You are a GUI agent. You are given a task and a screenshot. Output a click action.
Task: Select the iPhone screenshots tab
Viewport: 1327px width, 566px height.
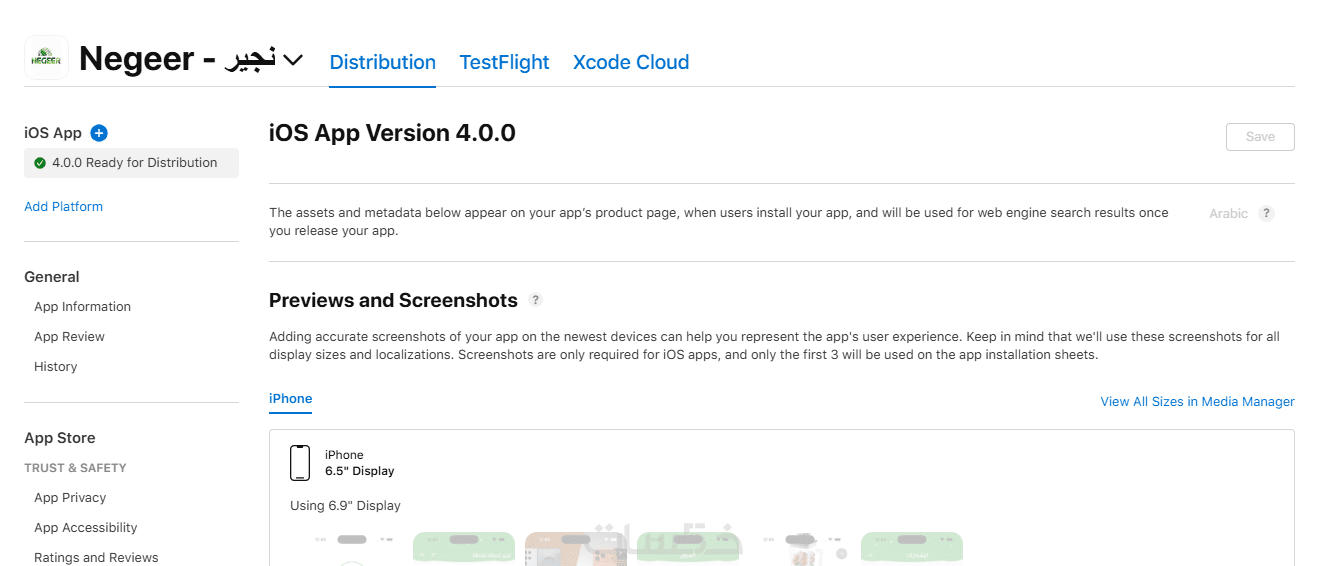[291, 399]
